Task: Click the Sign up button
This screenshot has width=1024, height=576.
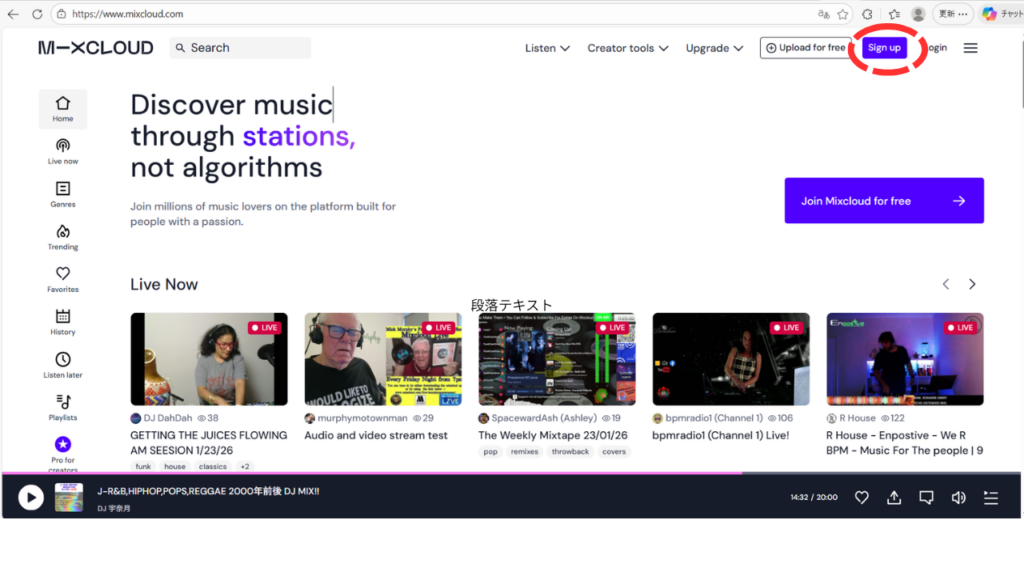Action: click(884, 48)
